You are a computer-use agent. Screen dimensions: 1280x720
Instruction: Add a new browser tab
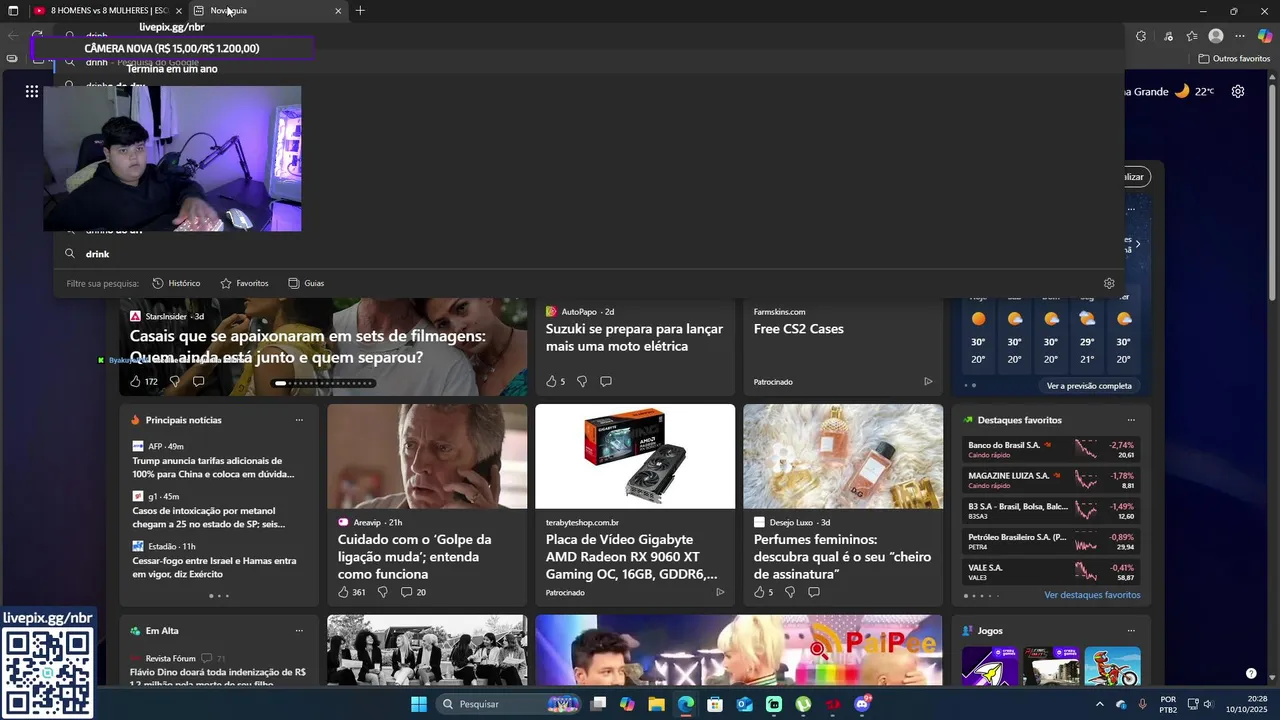tap(360, 11)
